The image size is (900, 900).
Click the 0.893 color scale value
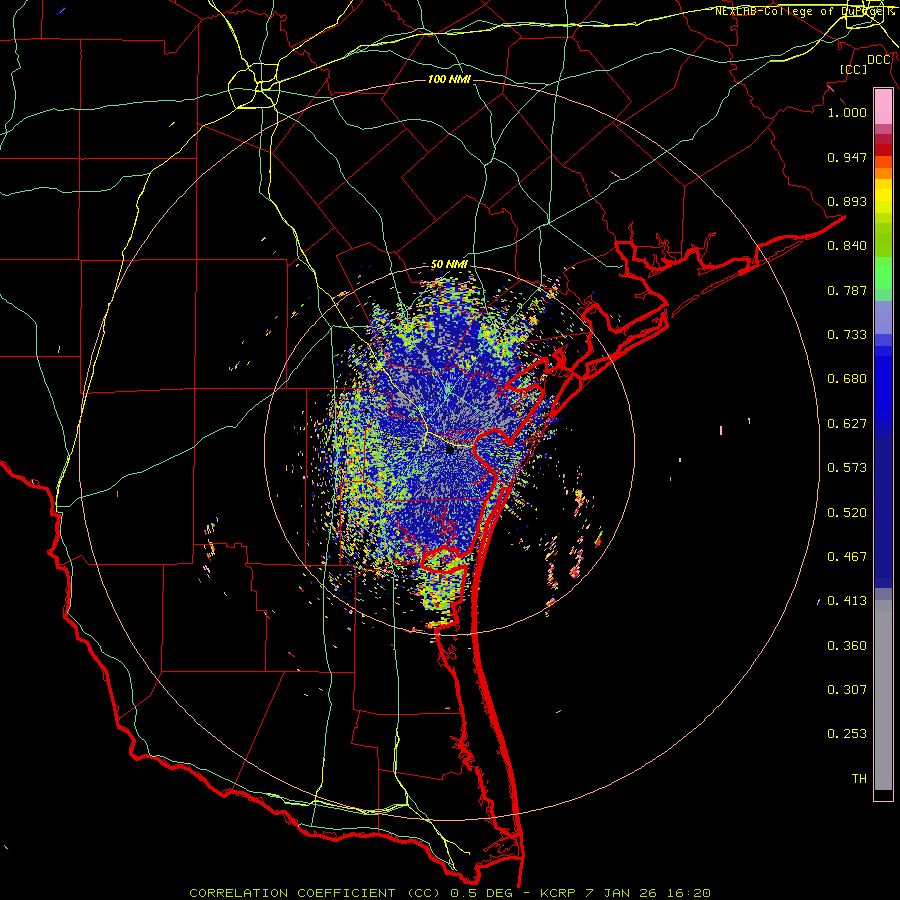coord(847,201)
